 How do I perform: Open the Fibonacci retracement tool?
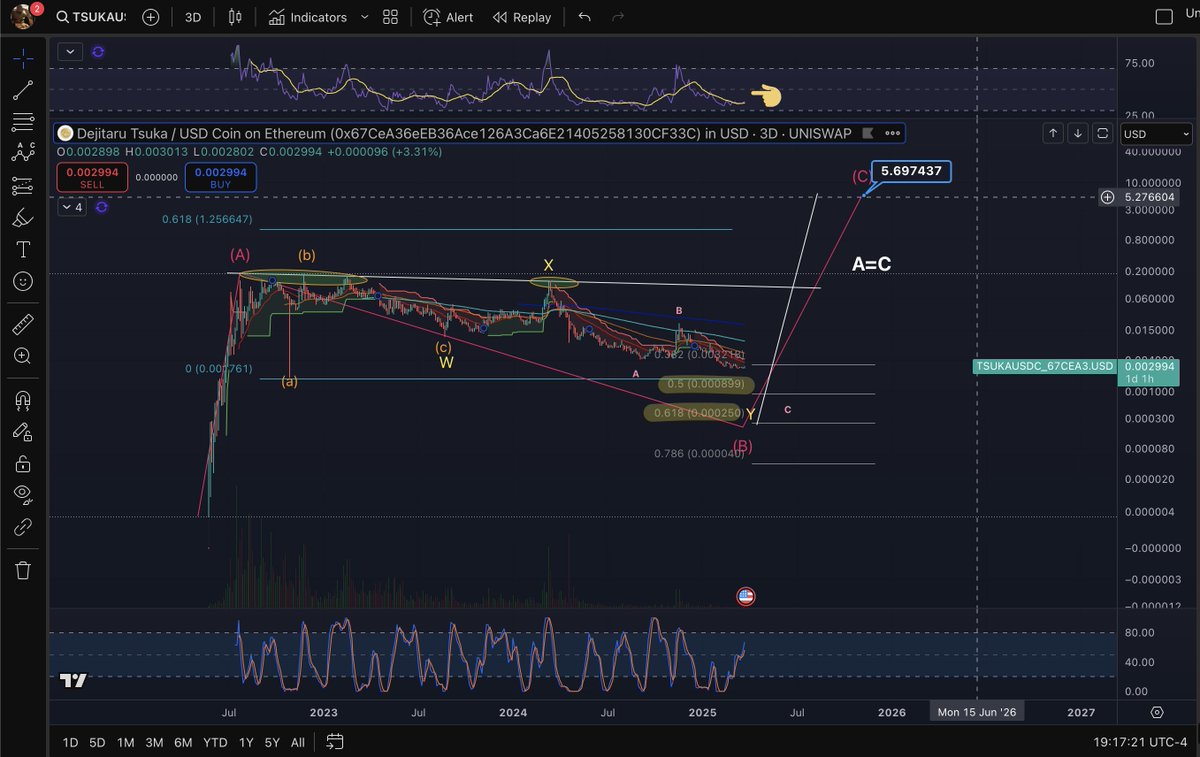click(23, 122)
